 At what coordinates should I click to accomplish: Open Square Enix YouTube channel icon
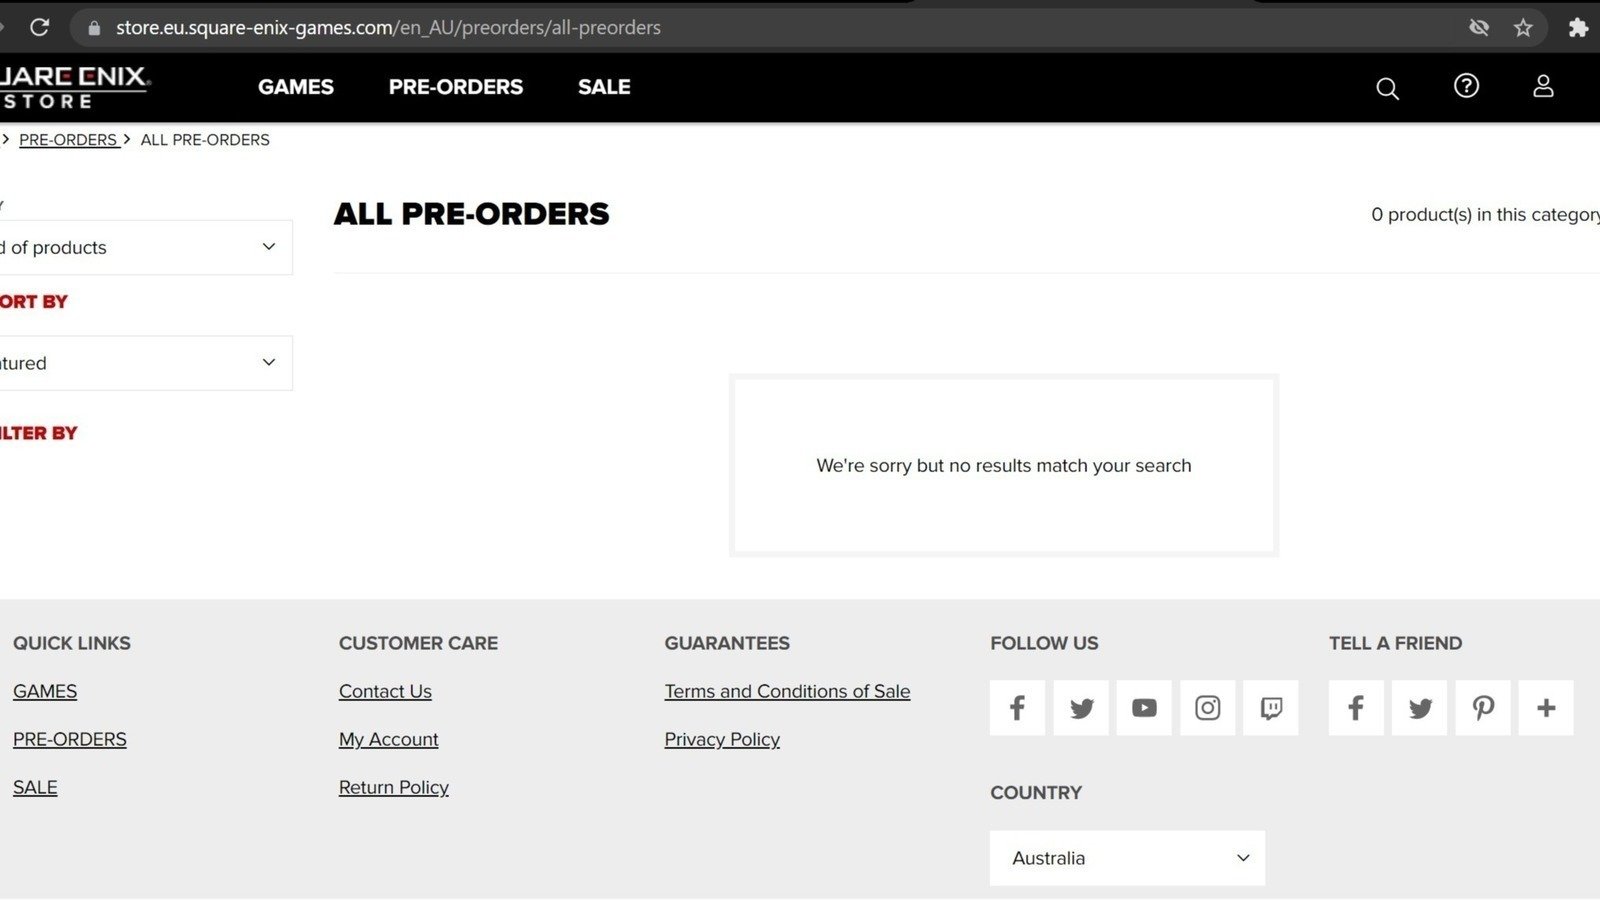(1144, 708)
